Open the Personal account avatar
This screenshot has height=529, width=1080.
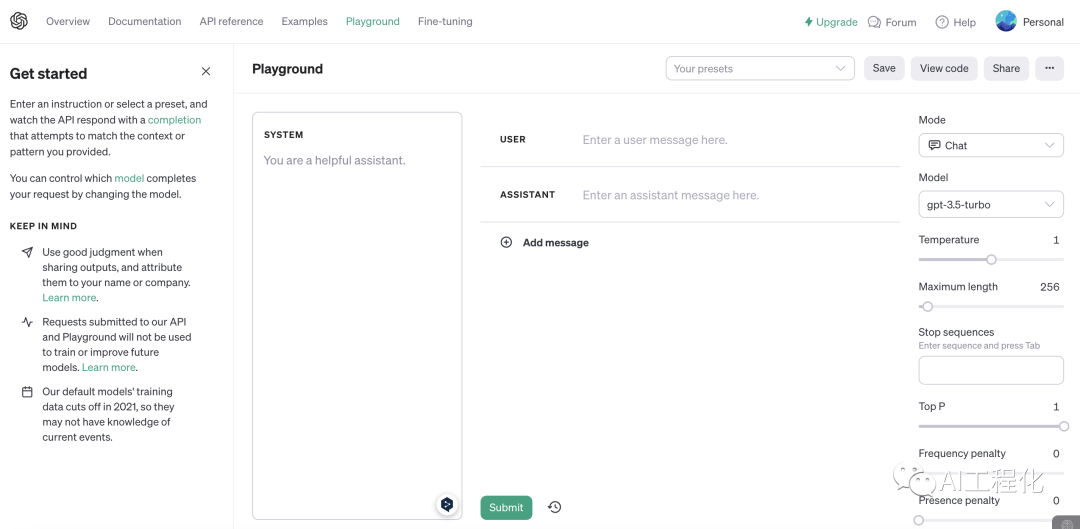1006,21
